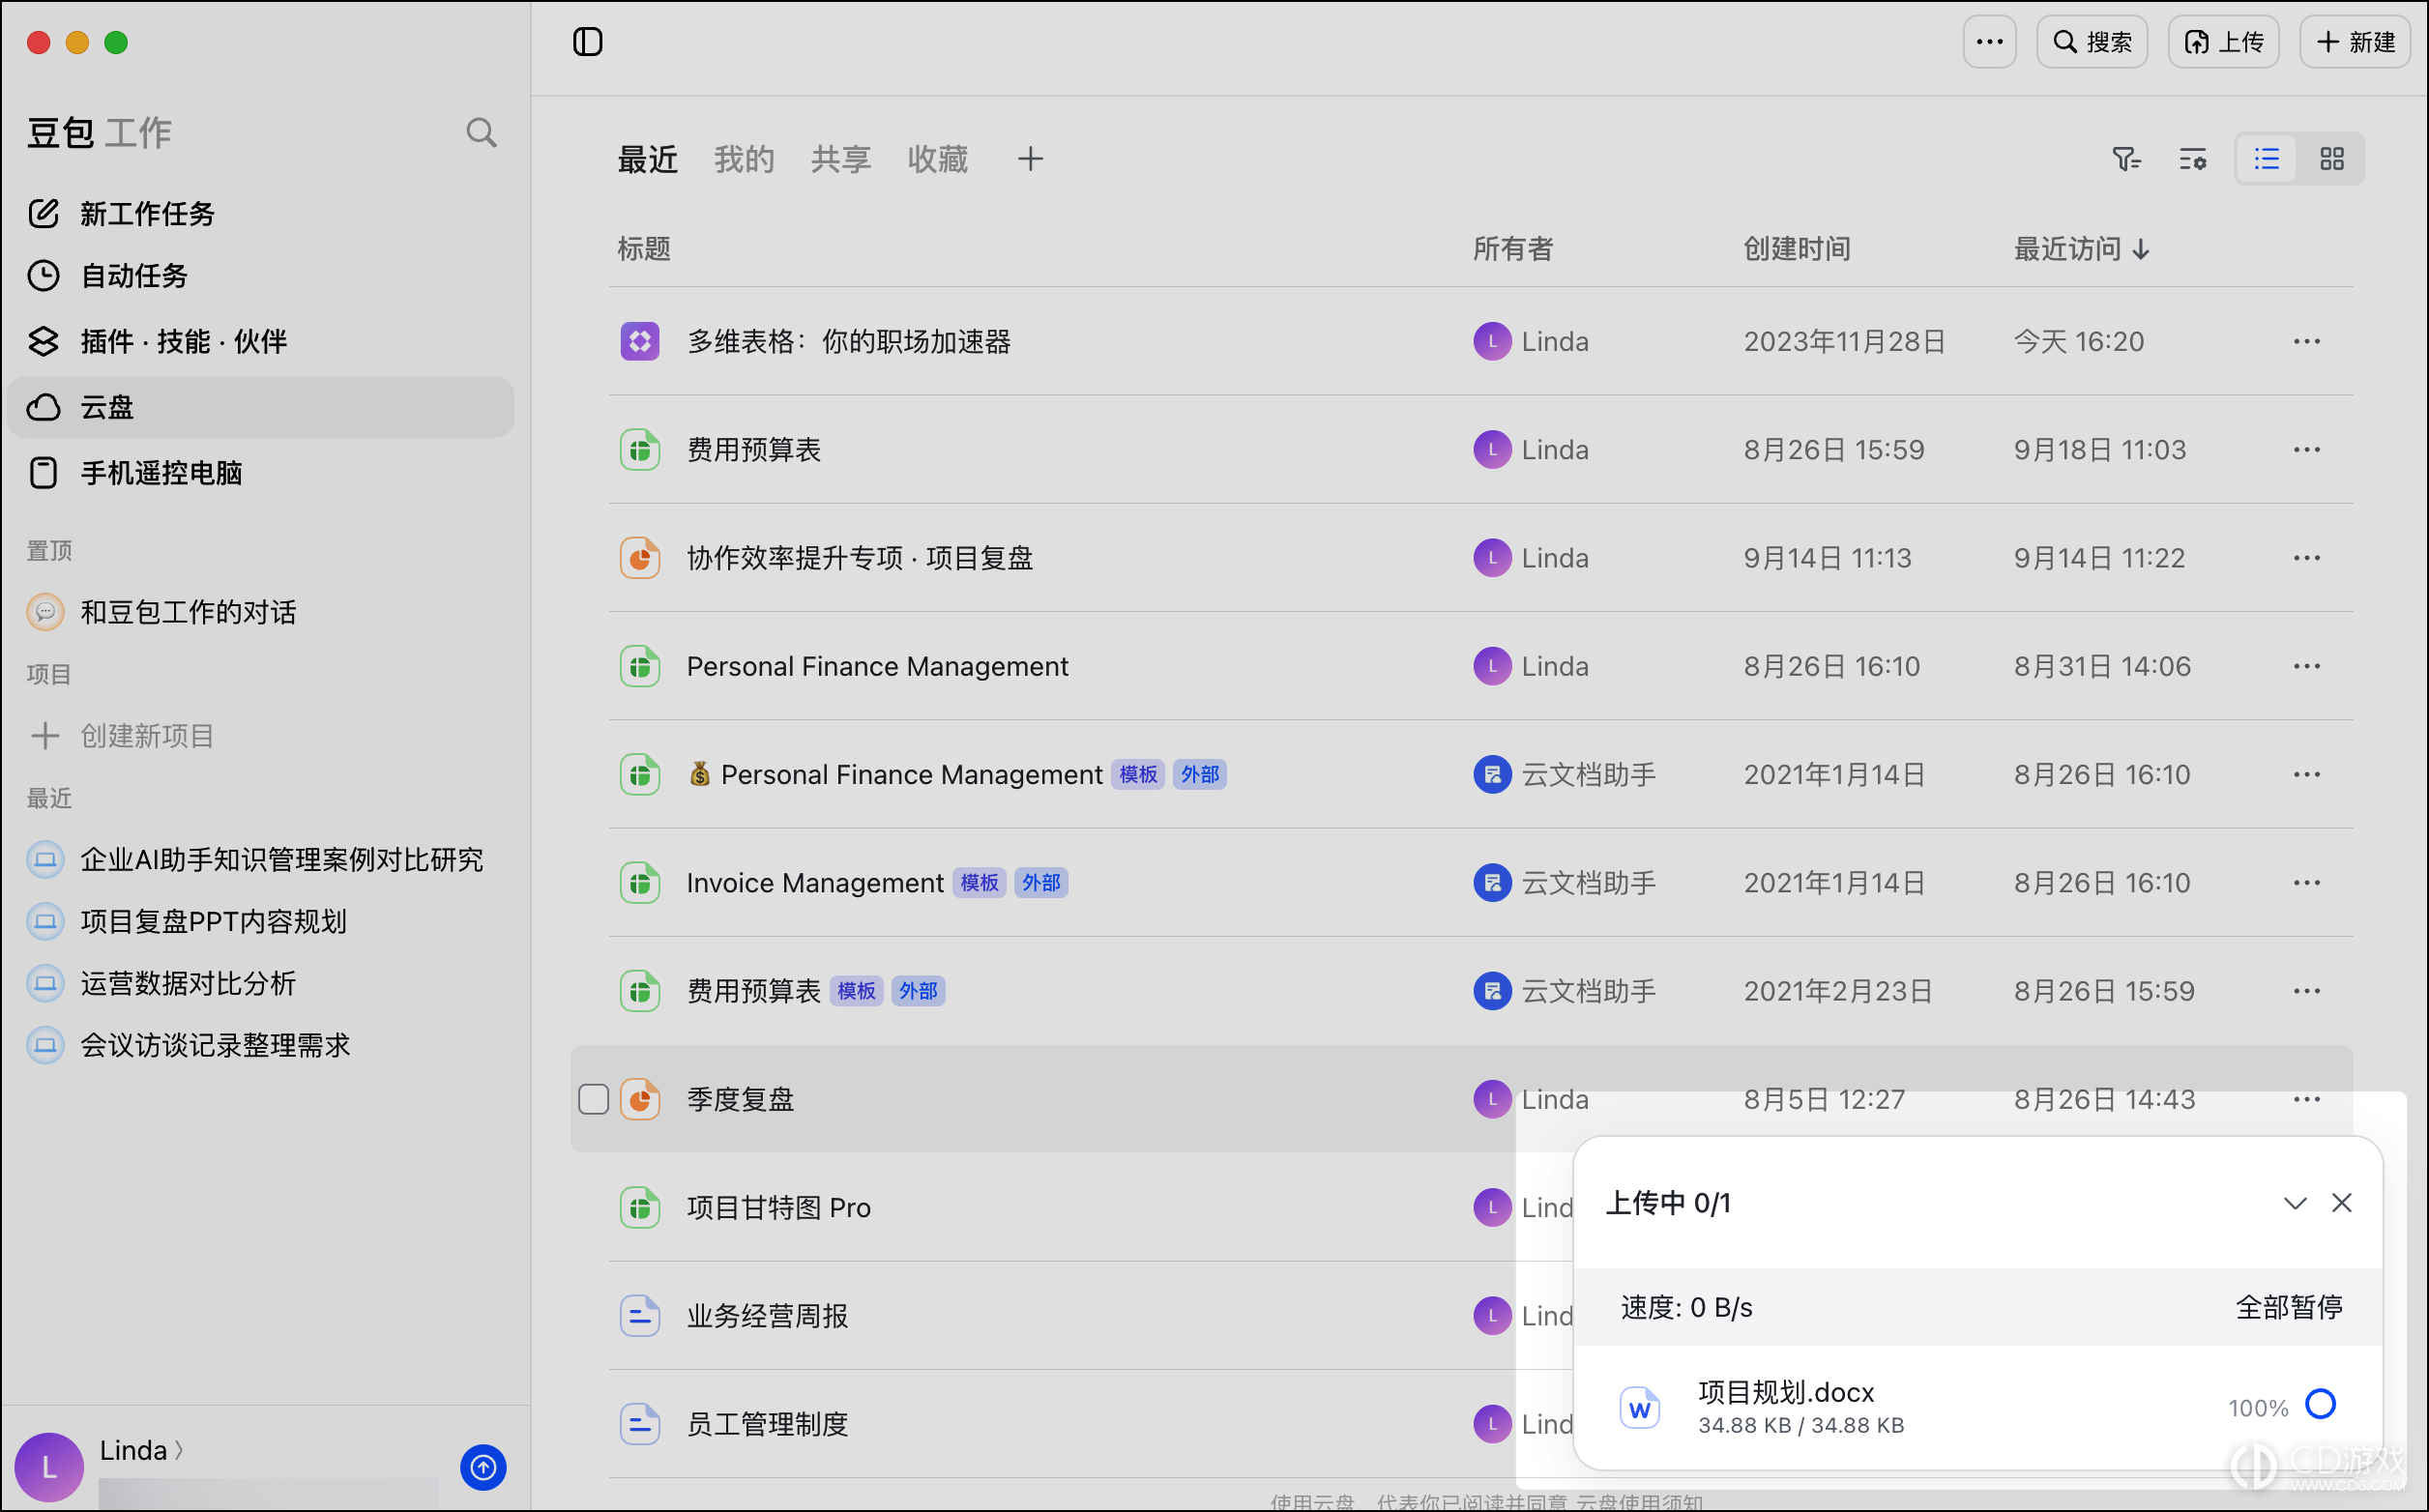Viewport: 2429px width, 1512px height.
Task: Toggle the sidebar panel icon
Action: point(587,42)
